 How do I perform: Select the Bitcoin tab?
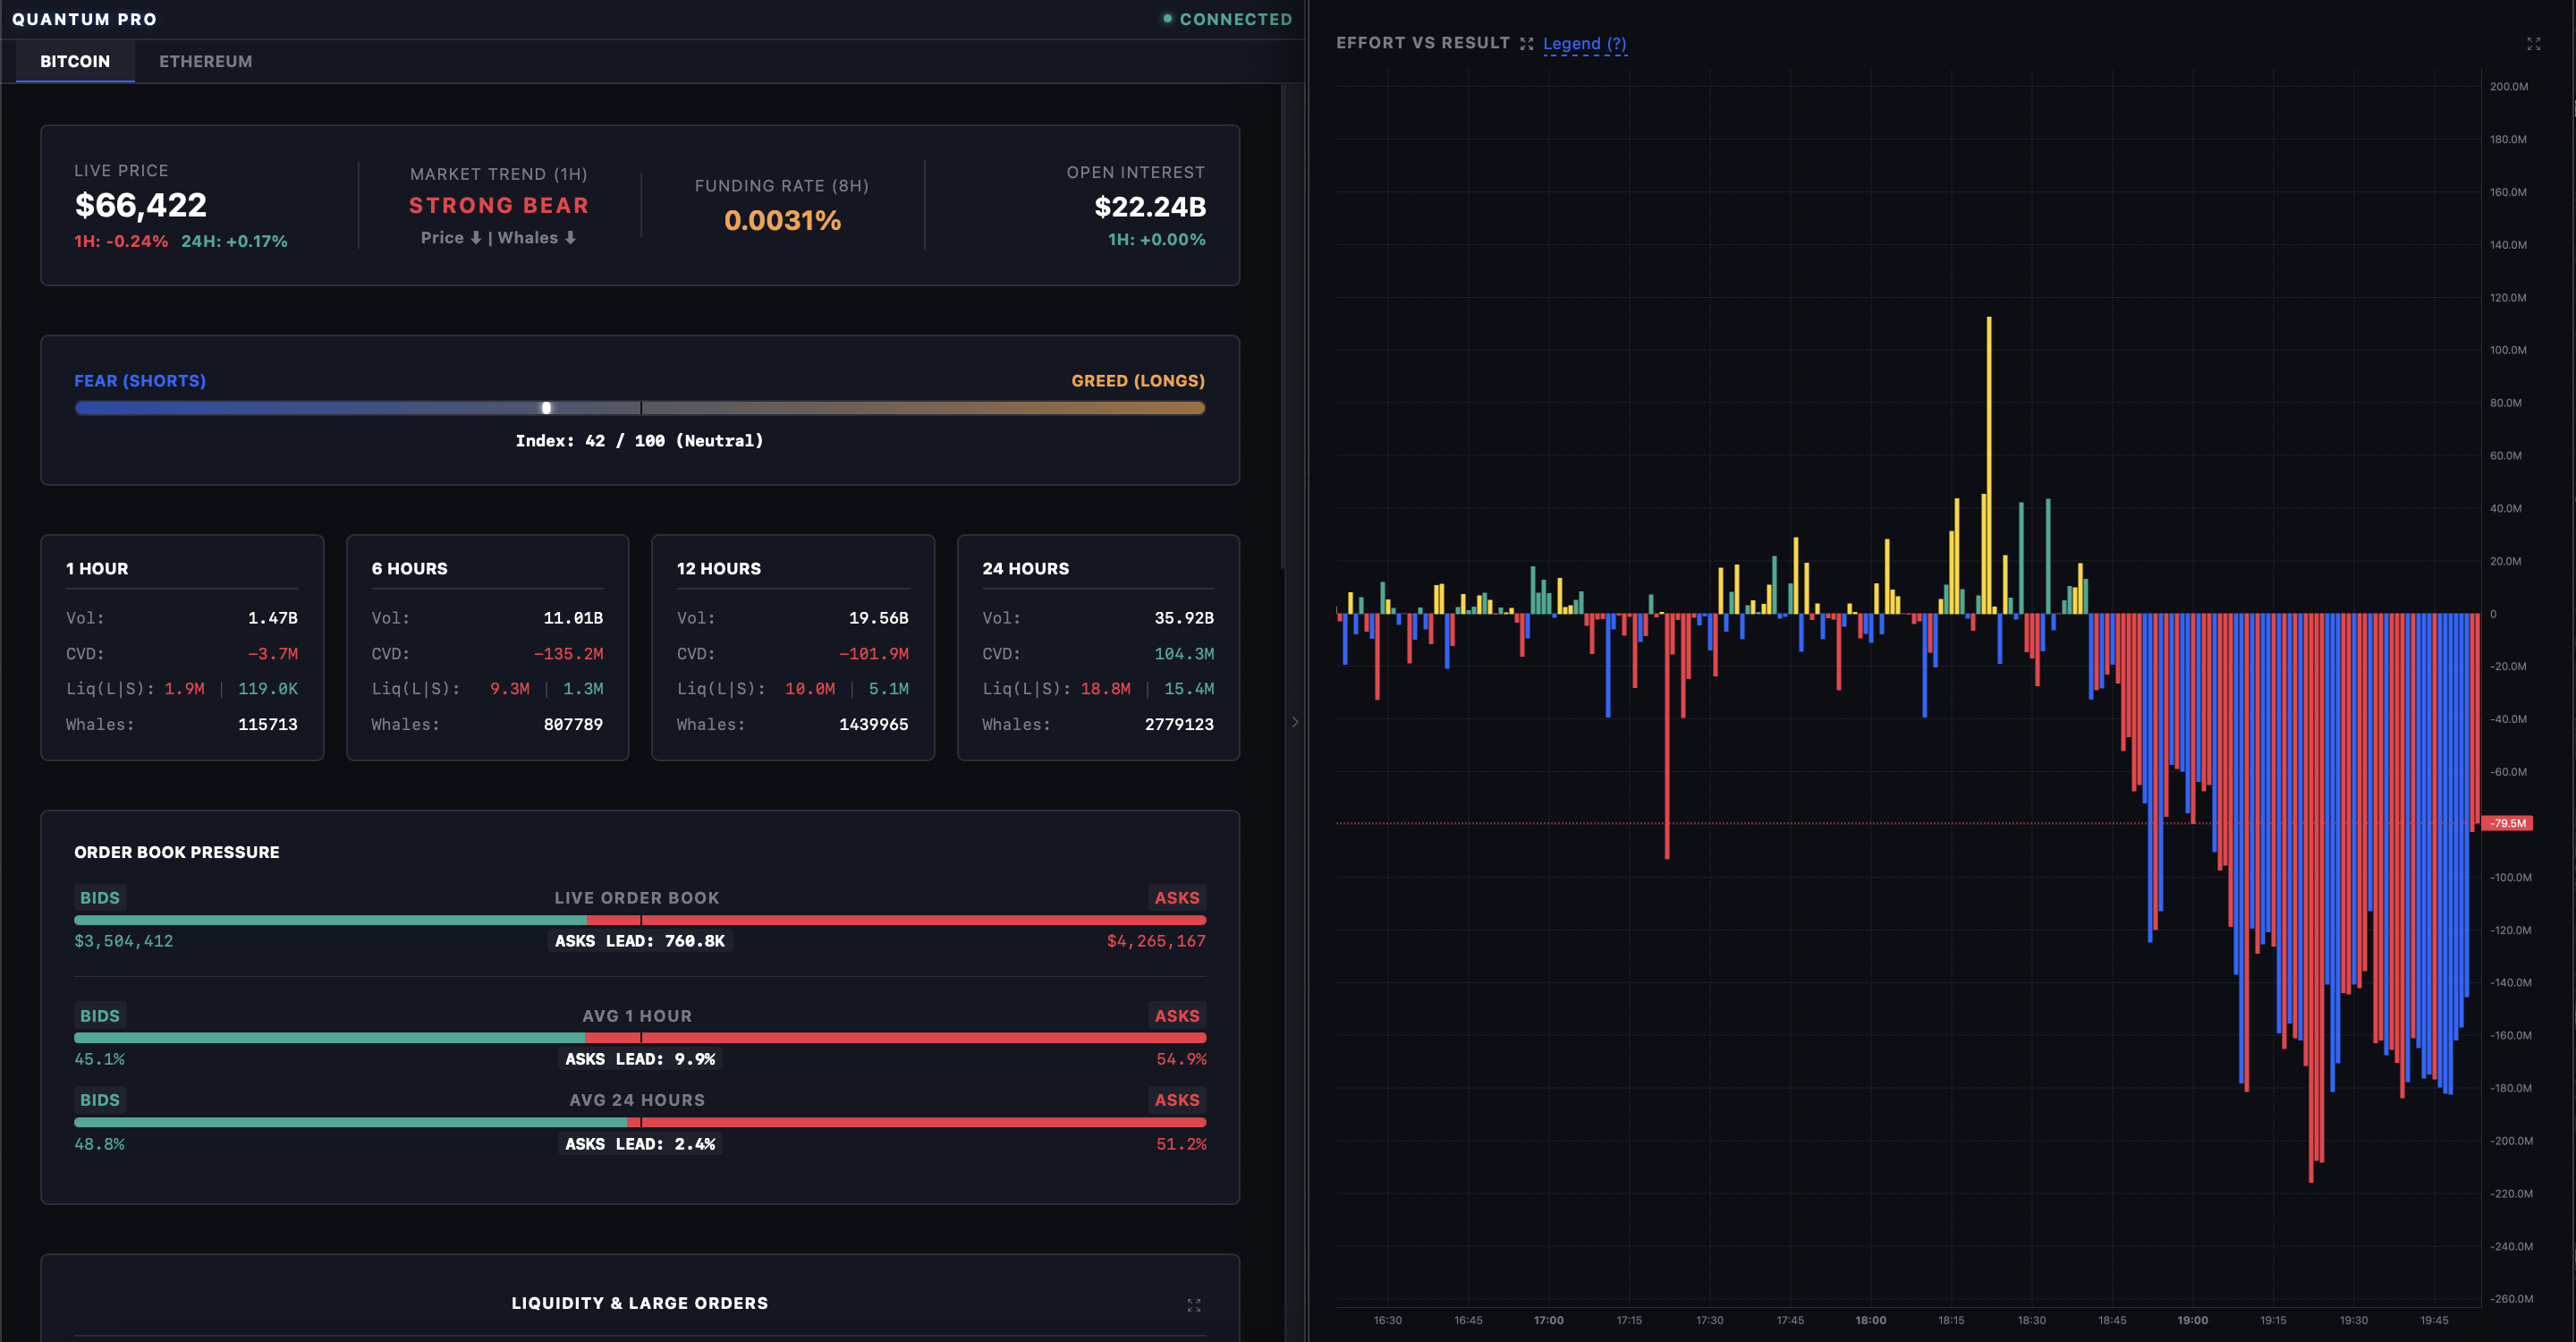tap(75, 61)
